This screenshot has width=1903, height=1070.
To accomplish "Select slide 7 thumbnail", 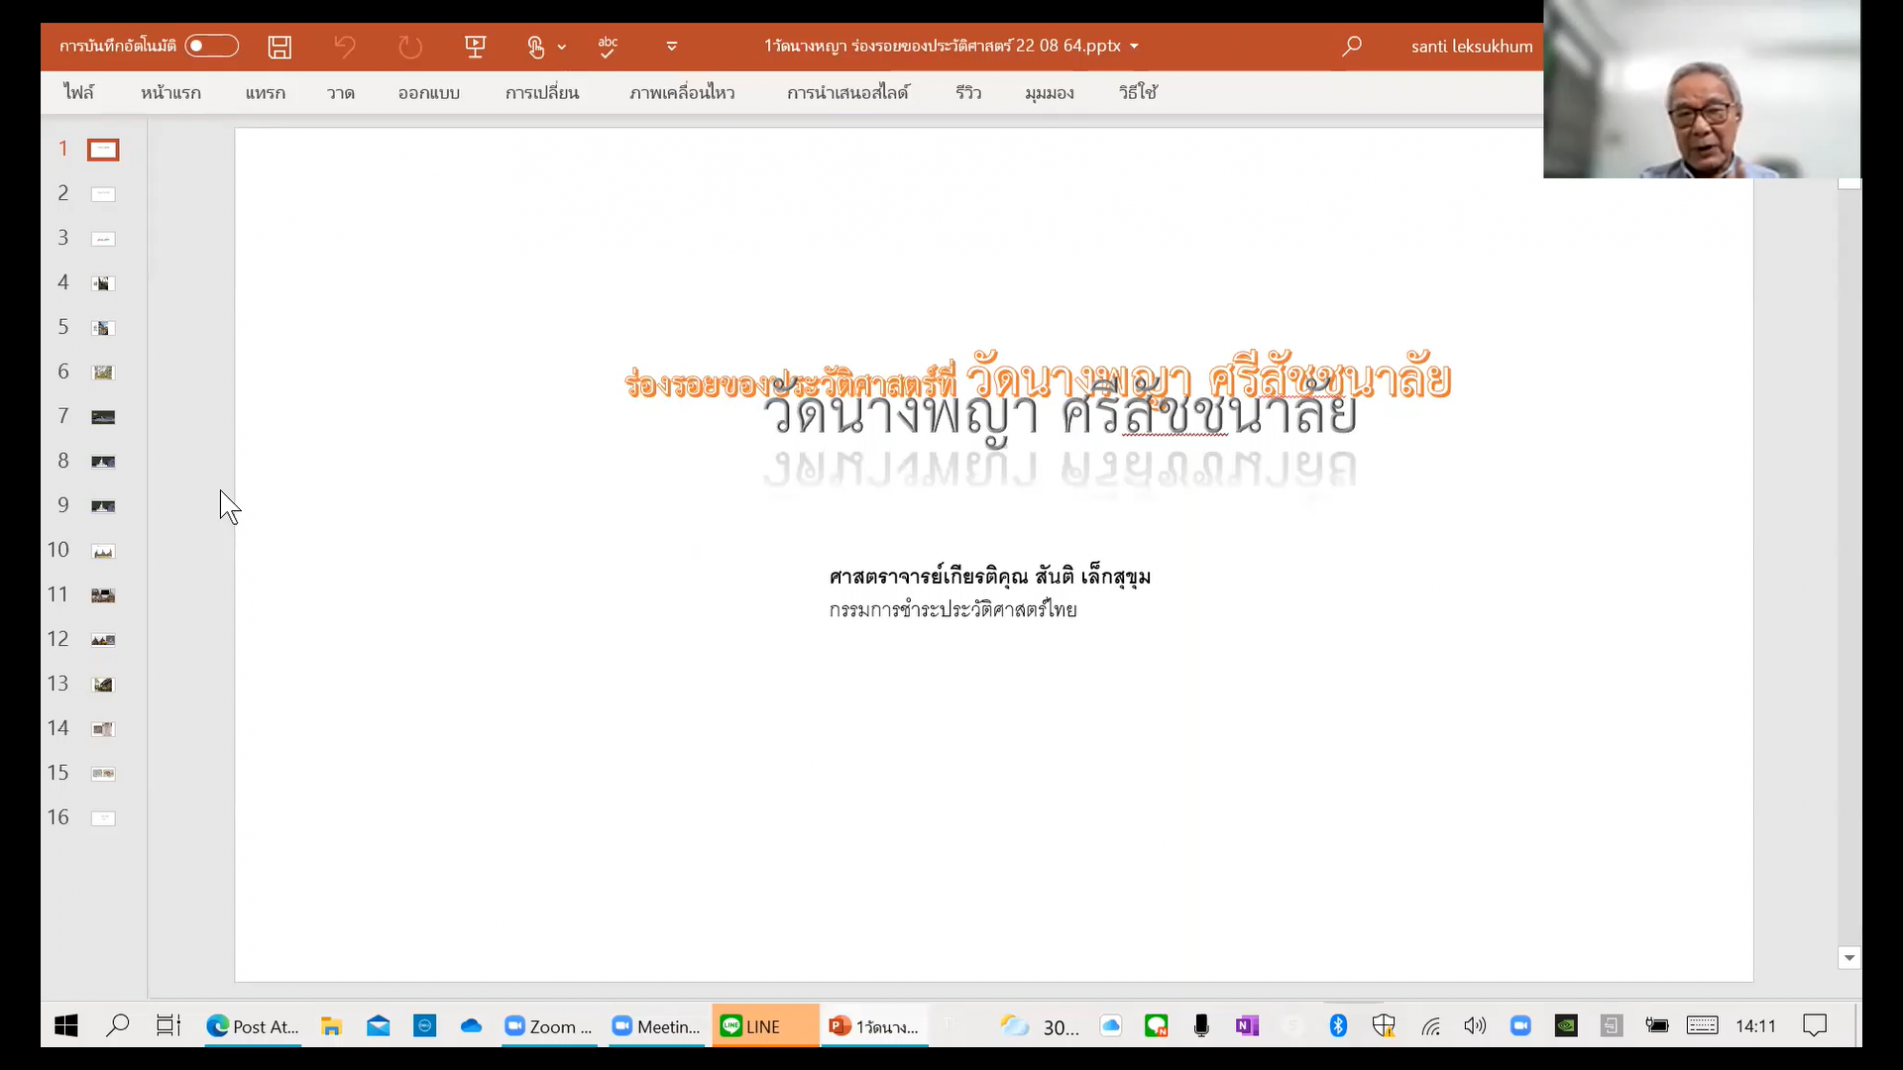I will tap(103, 417).
